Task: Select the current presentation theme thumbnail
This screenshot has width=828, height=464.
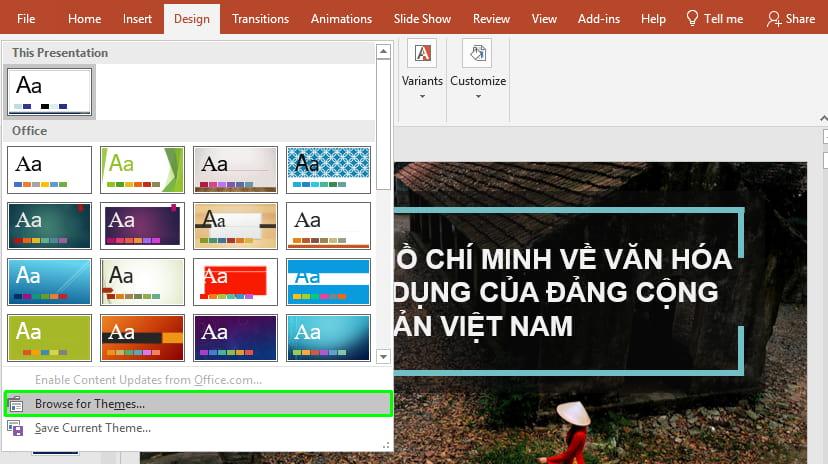Action: pyautogui.click(x=50, y=92)
